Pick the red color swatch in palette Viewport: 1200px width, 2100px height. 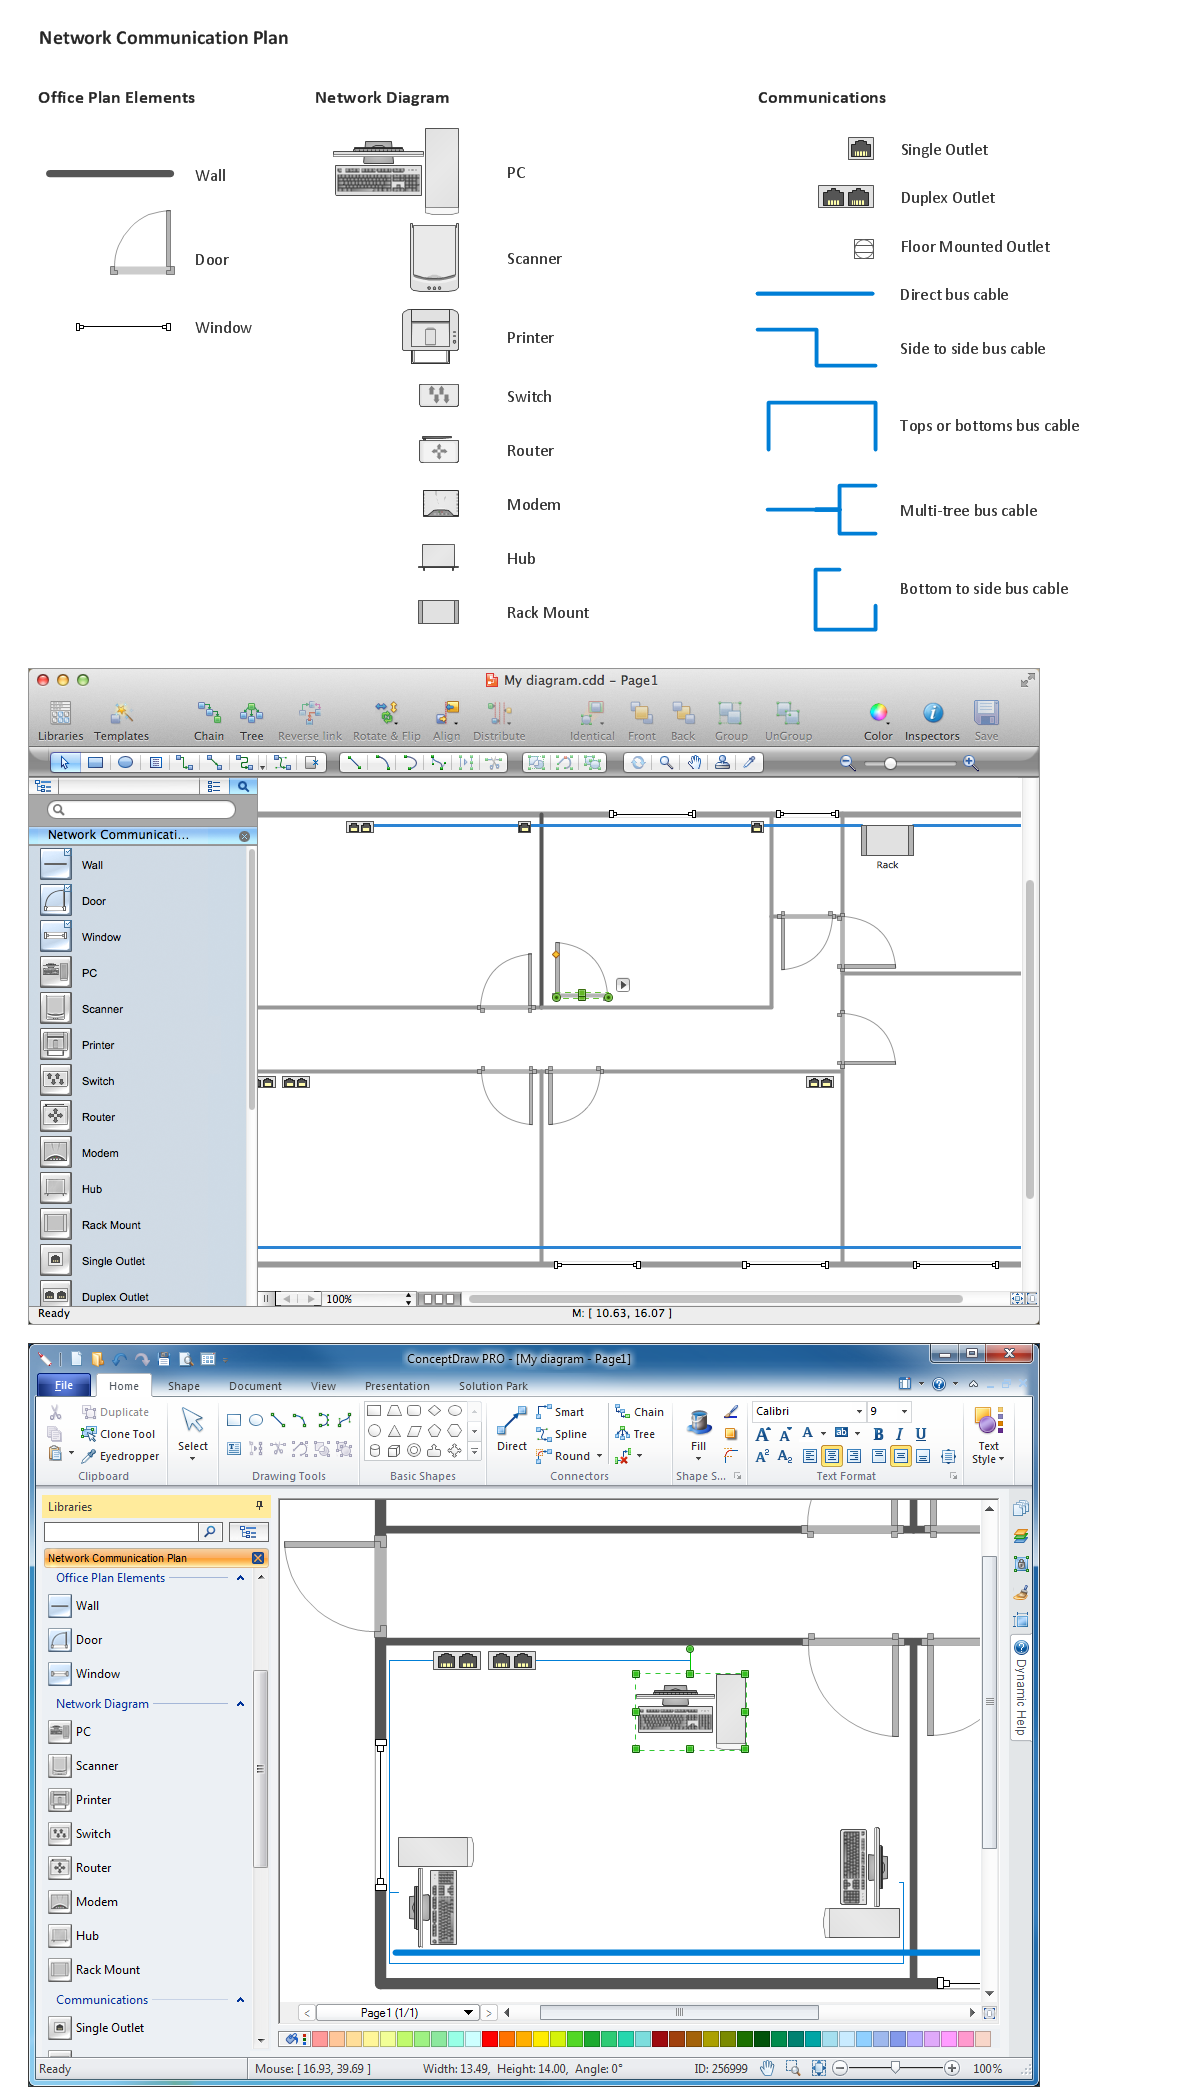point(490,2039)
